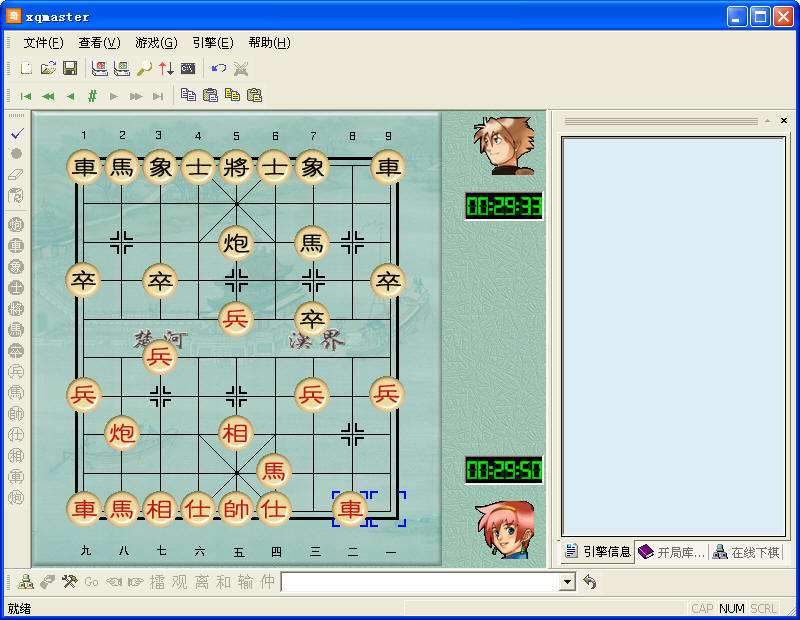Viewport: 800px width, 620px height.
Task: Paste a position from clipboard
Action: 212,95
